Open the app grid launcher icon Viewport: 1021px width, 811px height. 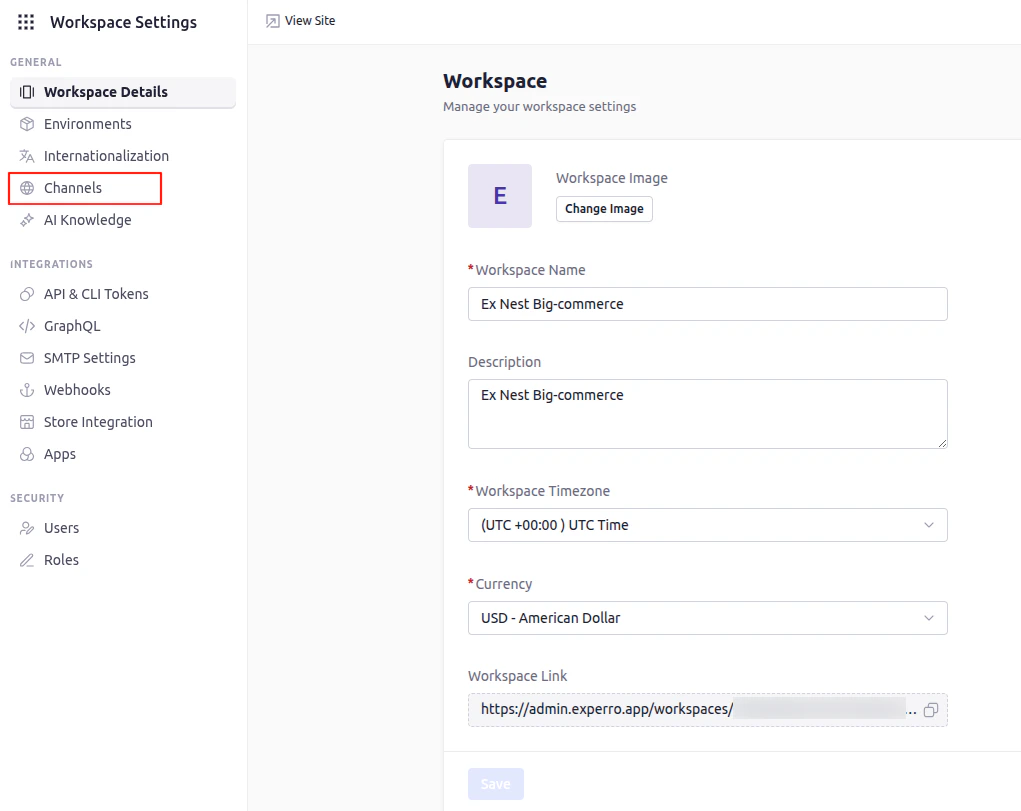point(26,22)
